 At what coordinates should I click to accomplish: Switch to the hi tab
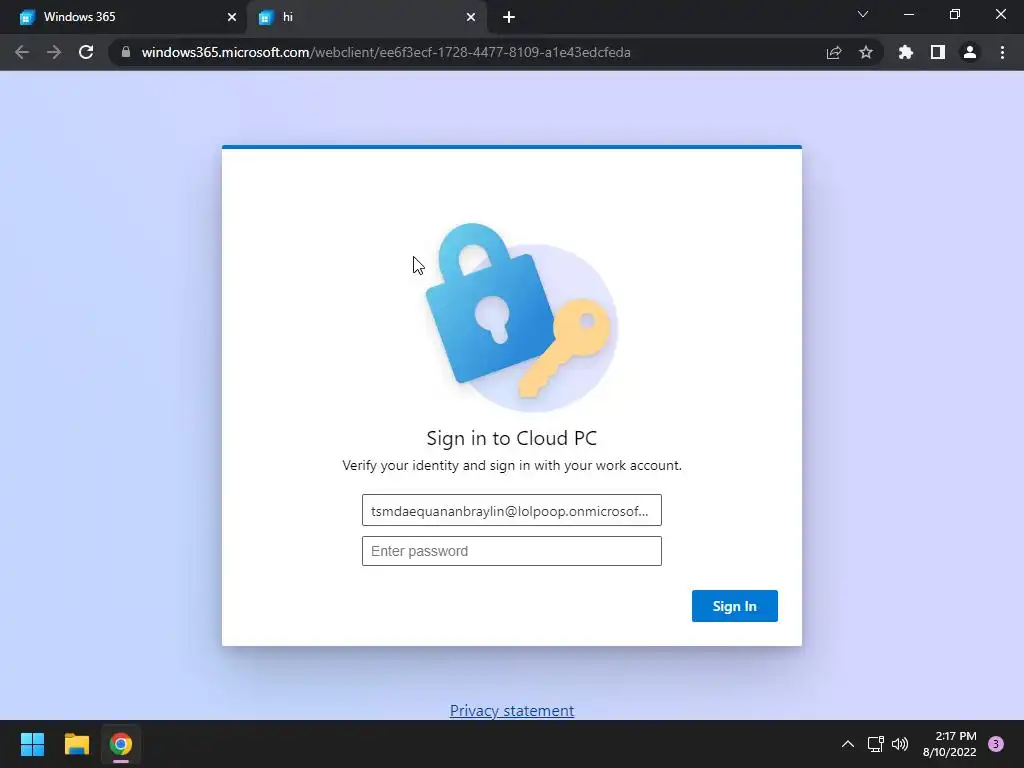coord(366,17)
